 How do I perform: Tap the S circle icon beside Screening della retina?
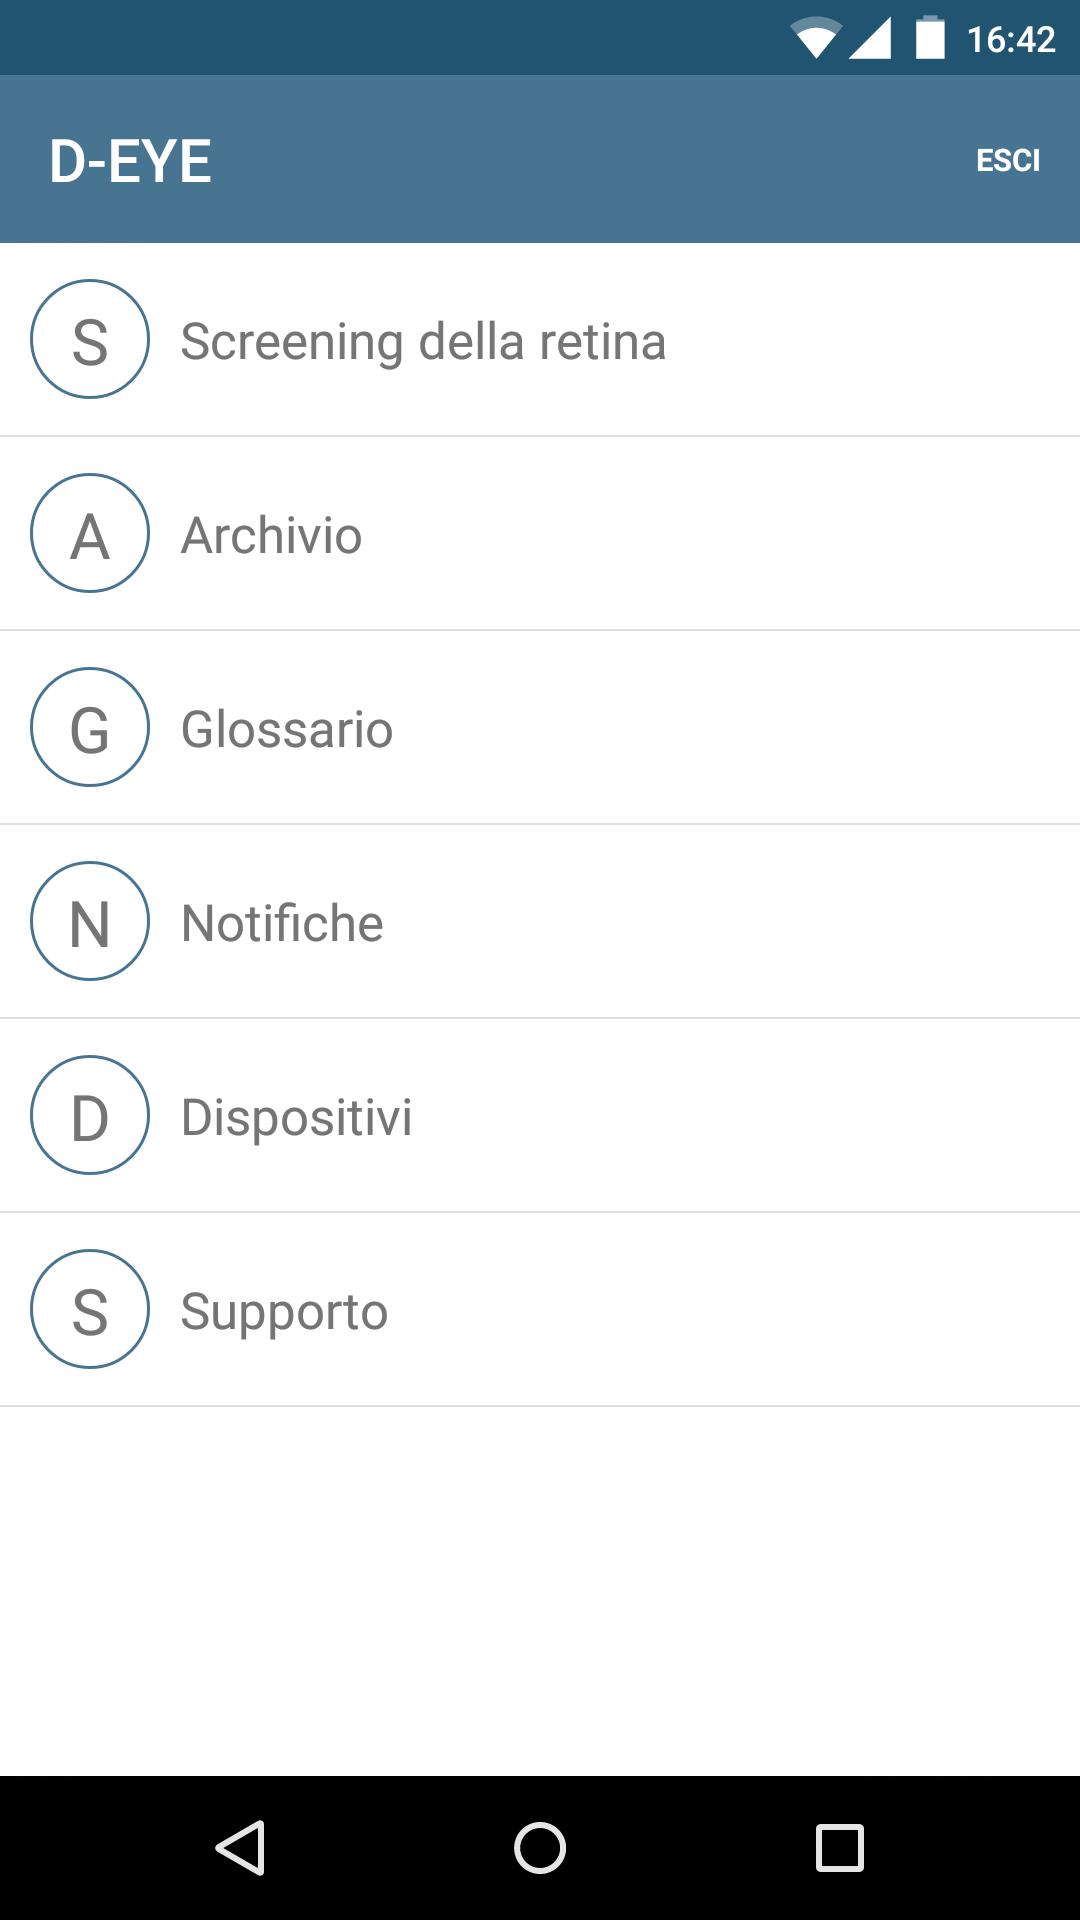90,339
